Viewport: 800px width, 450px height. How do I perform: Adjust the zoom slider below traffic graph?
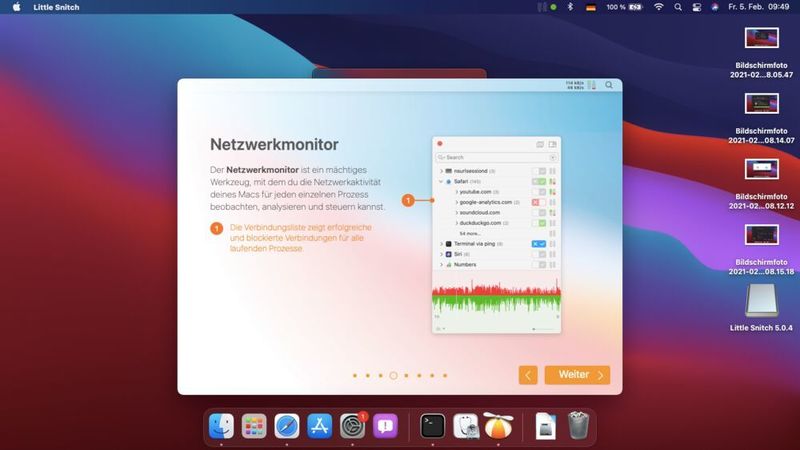543,329
